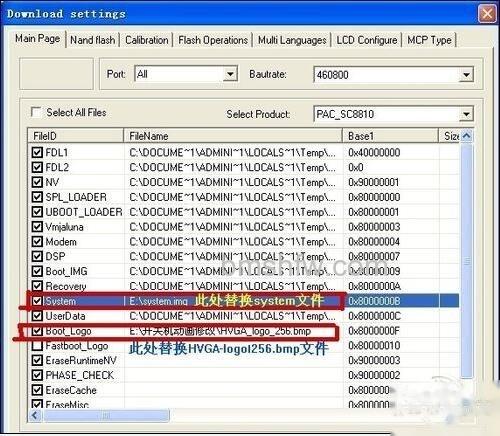Click the vertical scrollbar thumb of file list

(467, 261)
